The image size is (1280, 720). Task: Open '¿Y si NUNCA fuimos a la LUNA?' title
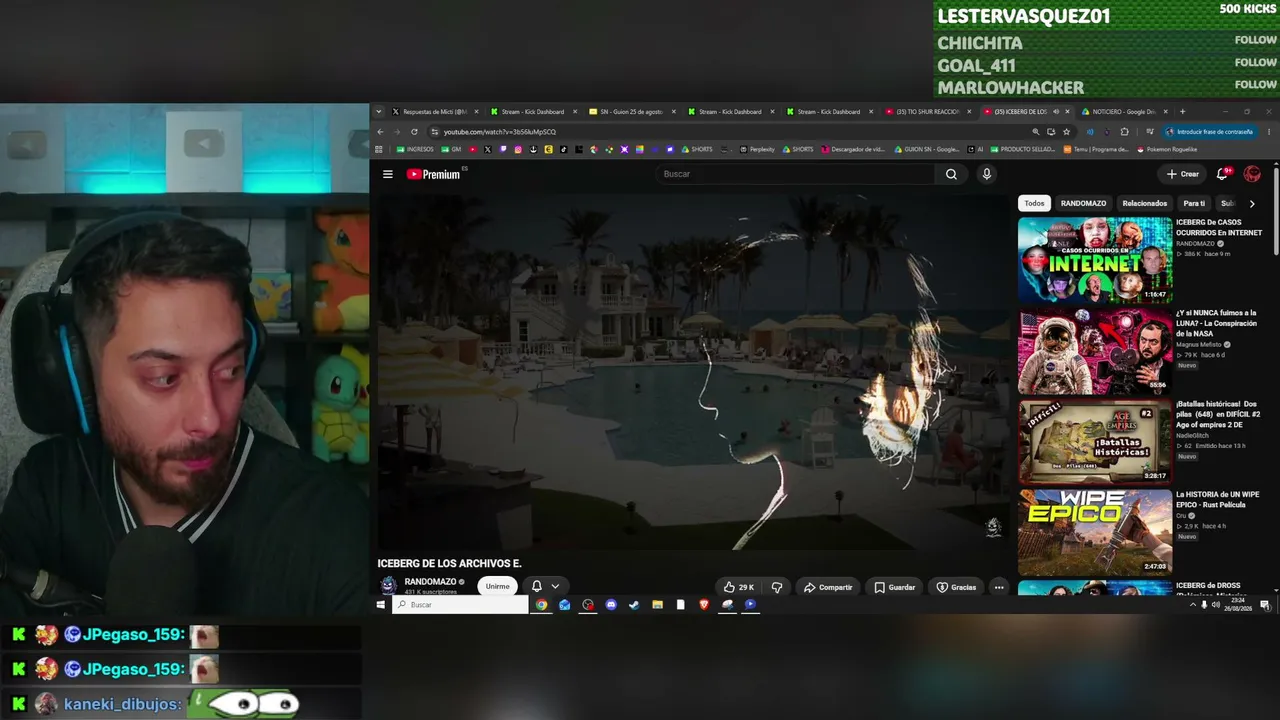(1216, 323)
